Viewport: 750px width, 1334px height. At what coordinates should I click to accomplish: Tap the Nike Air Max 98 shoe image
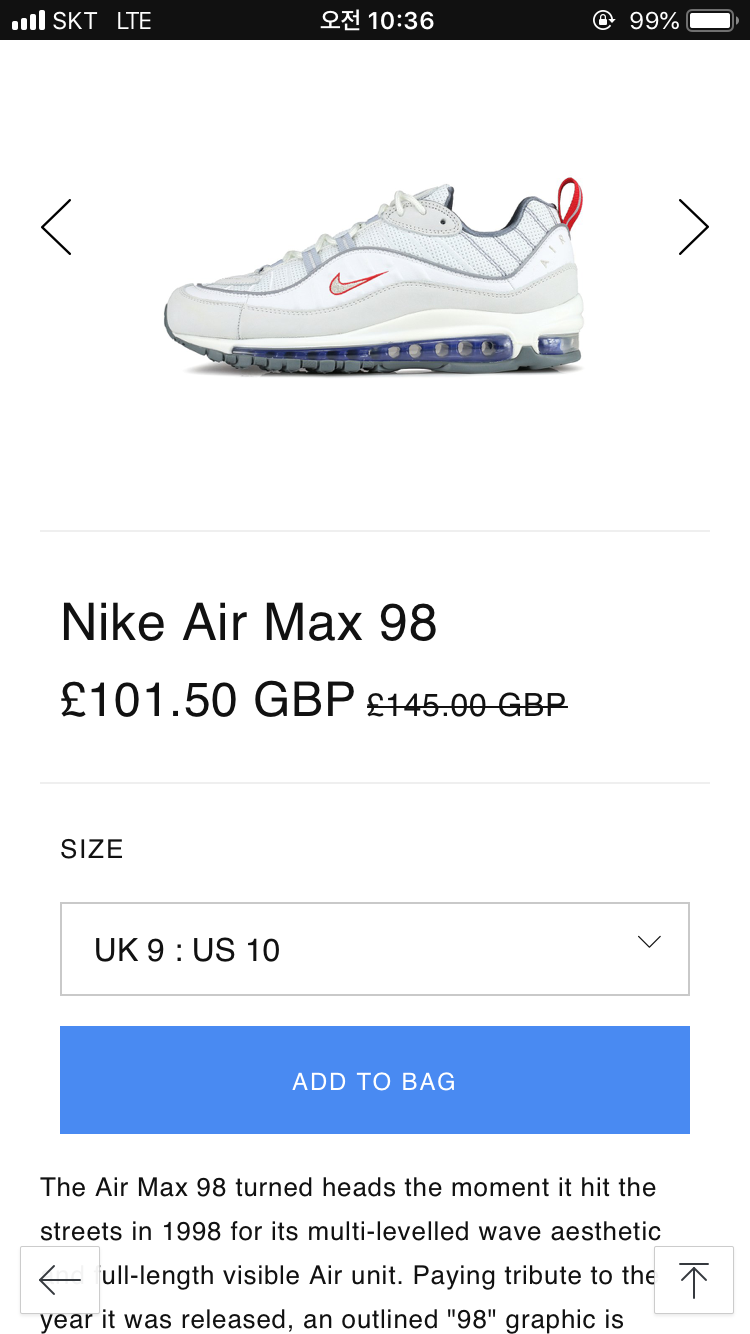pyautogui.click(x=375, y=280)
